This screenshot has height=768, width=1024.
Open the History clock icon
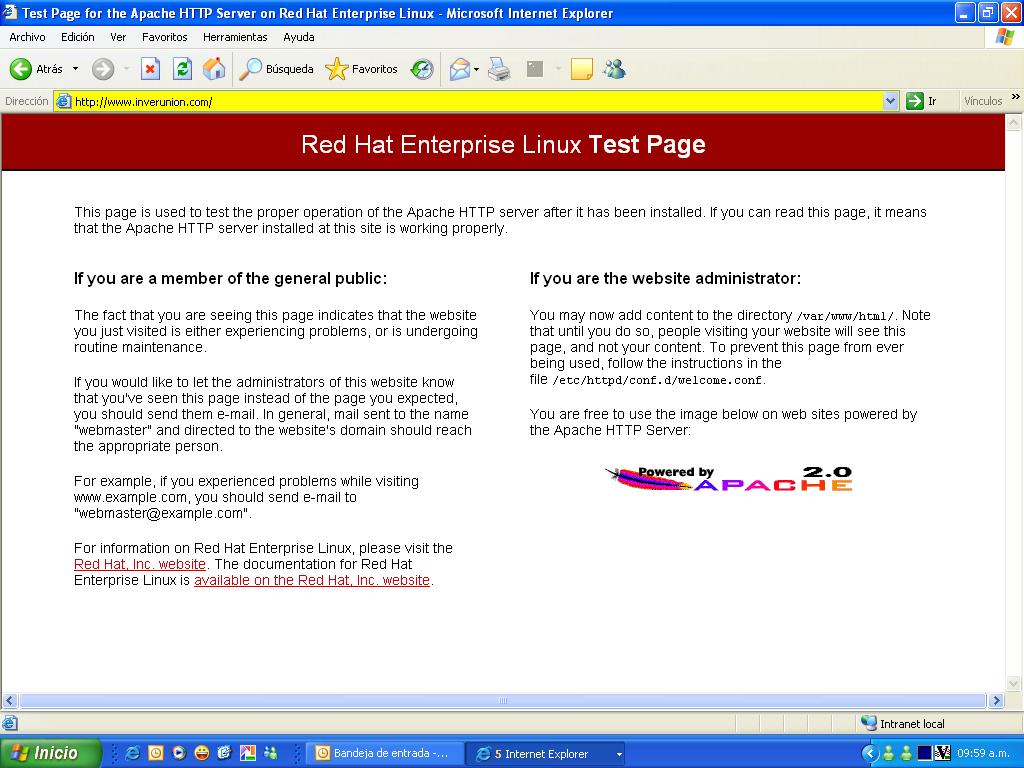point(422,69)
